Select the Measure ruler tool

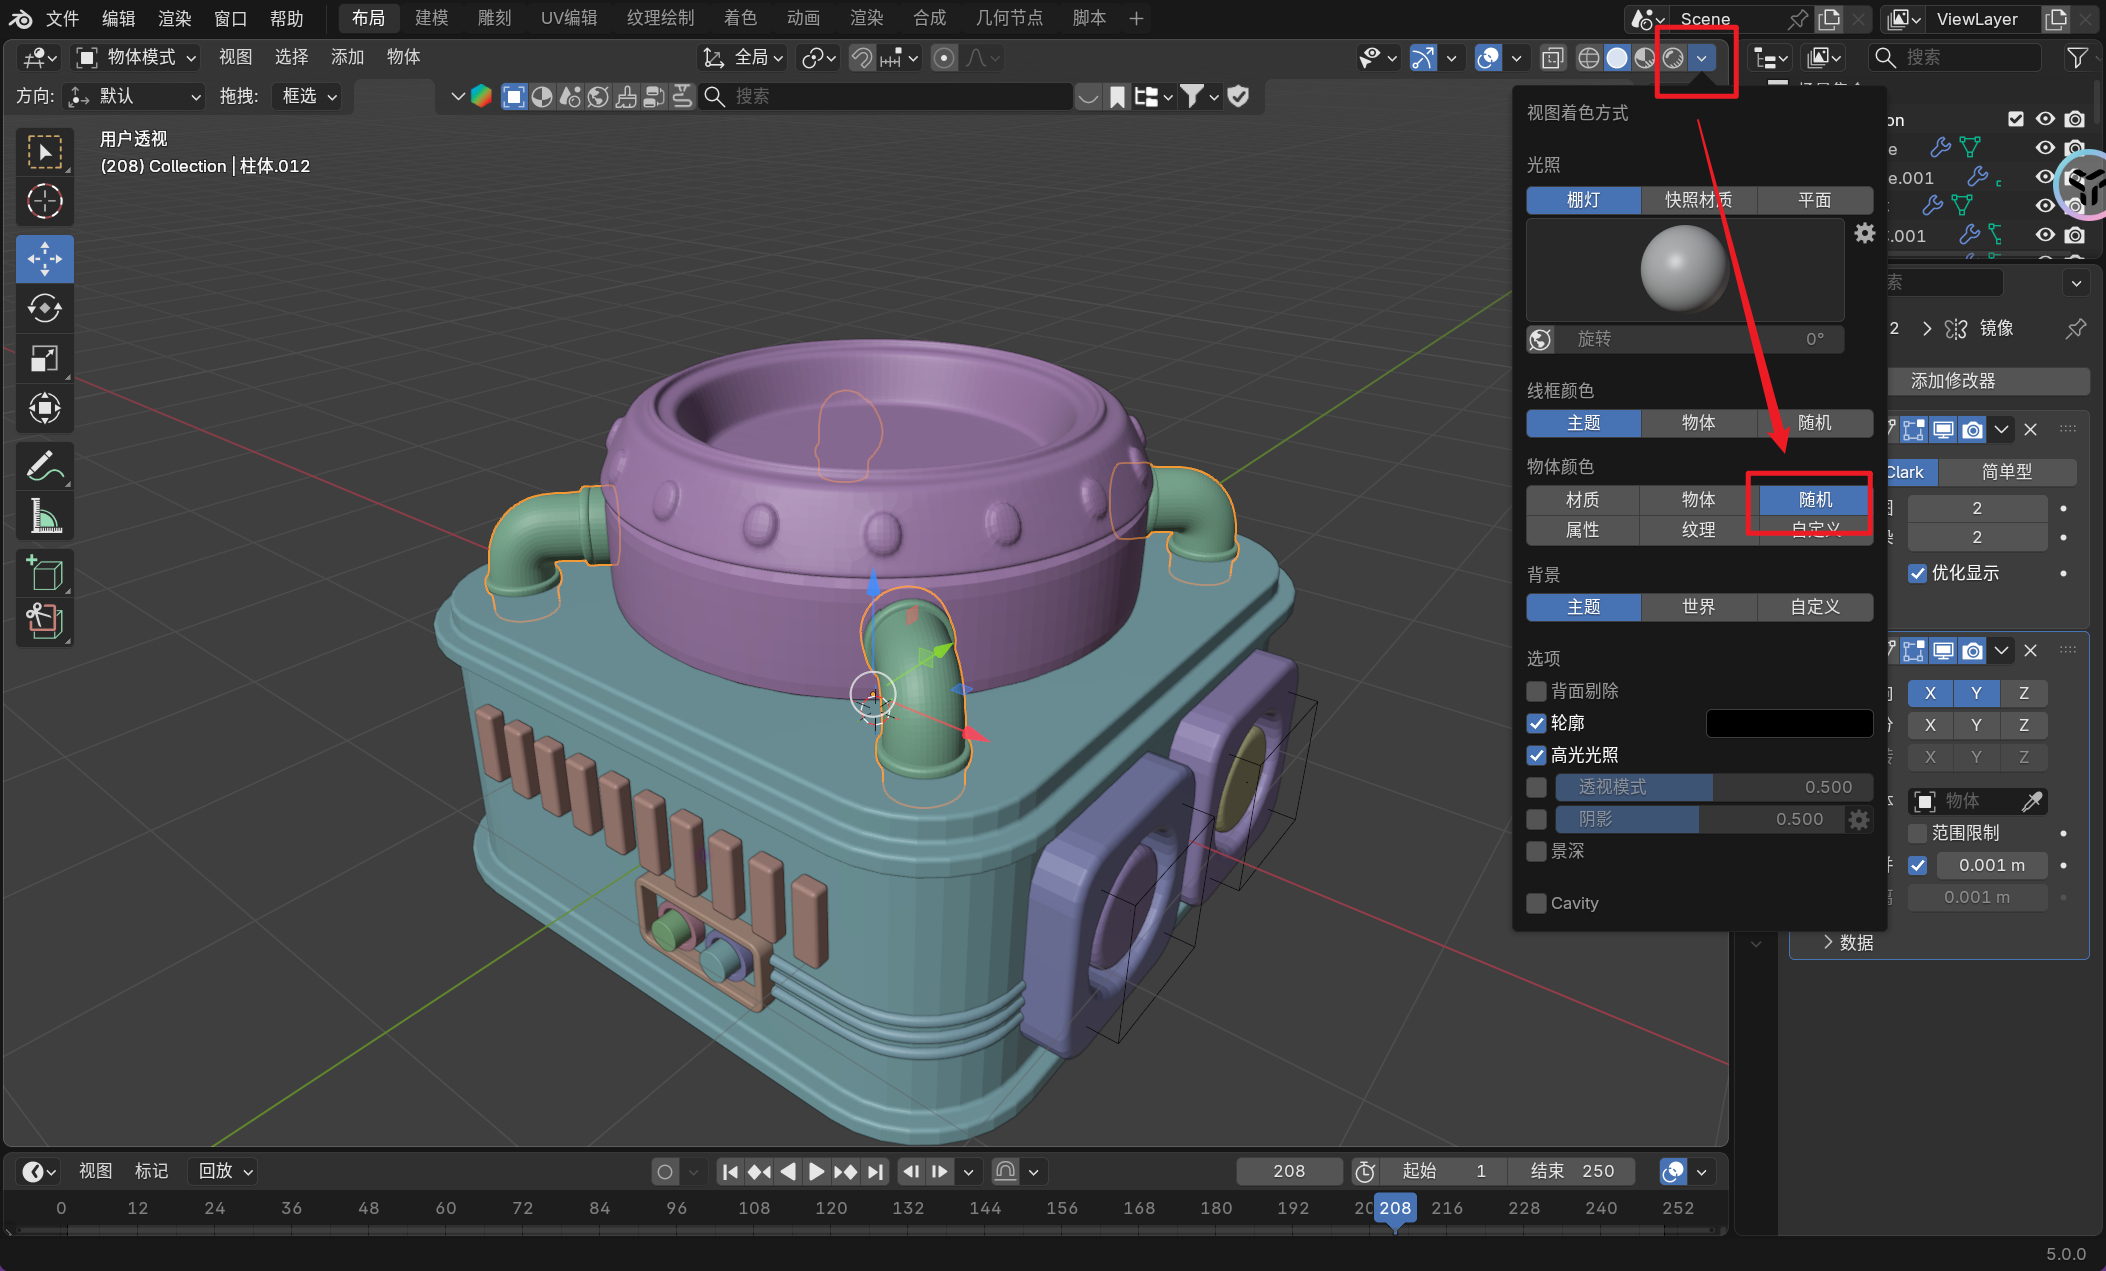pyautogui.click(x=44, y=517)
